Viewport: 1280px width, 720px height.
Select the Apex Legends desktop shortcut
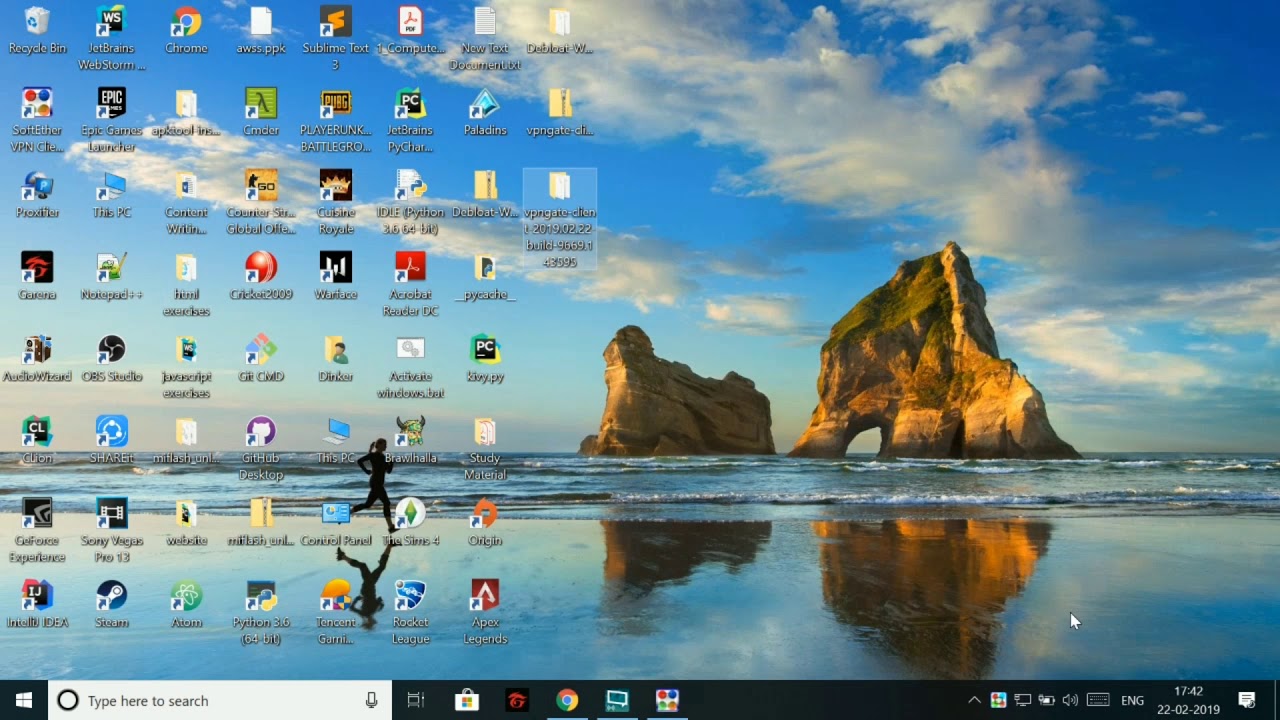485,612
